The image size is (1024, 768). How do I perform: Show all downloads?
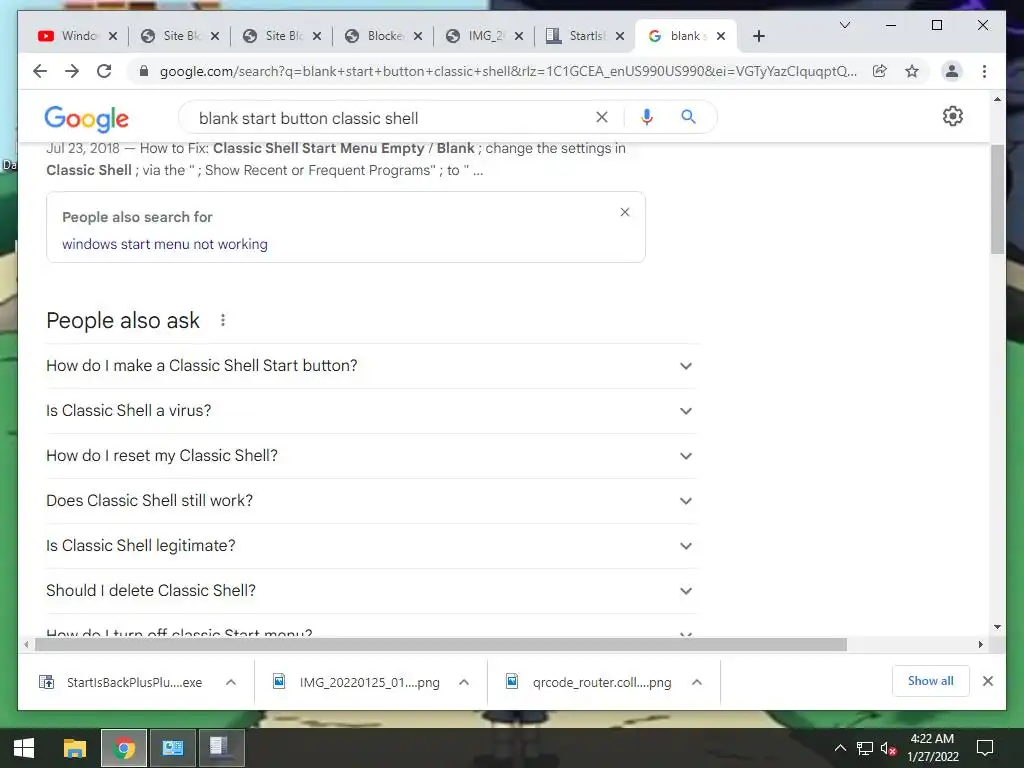click(x=931, y=681)
